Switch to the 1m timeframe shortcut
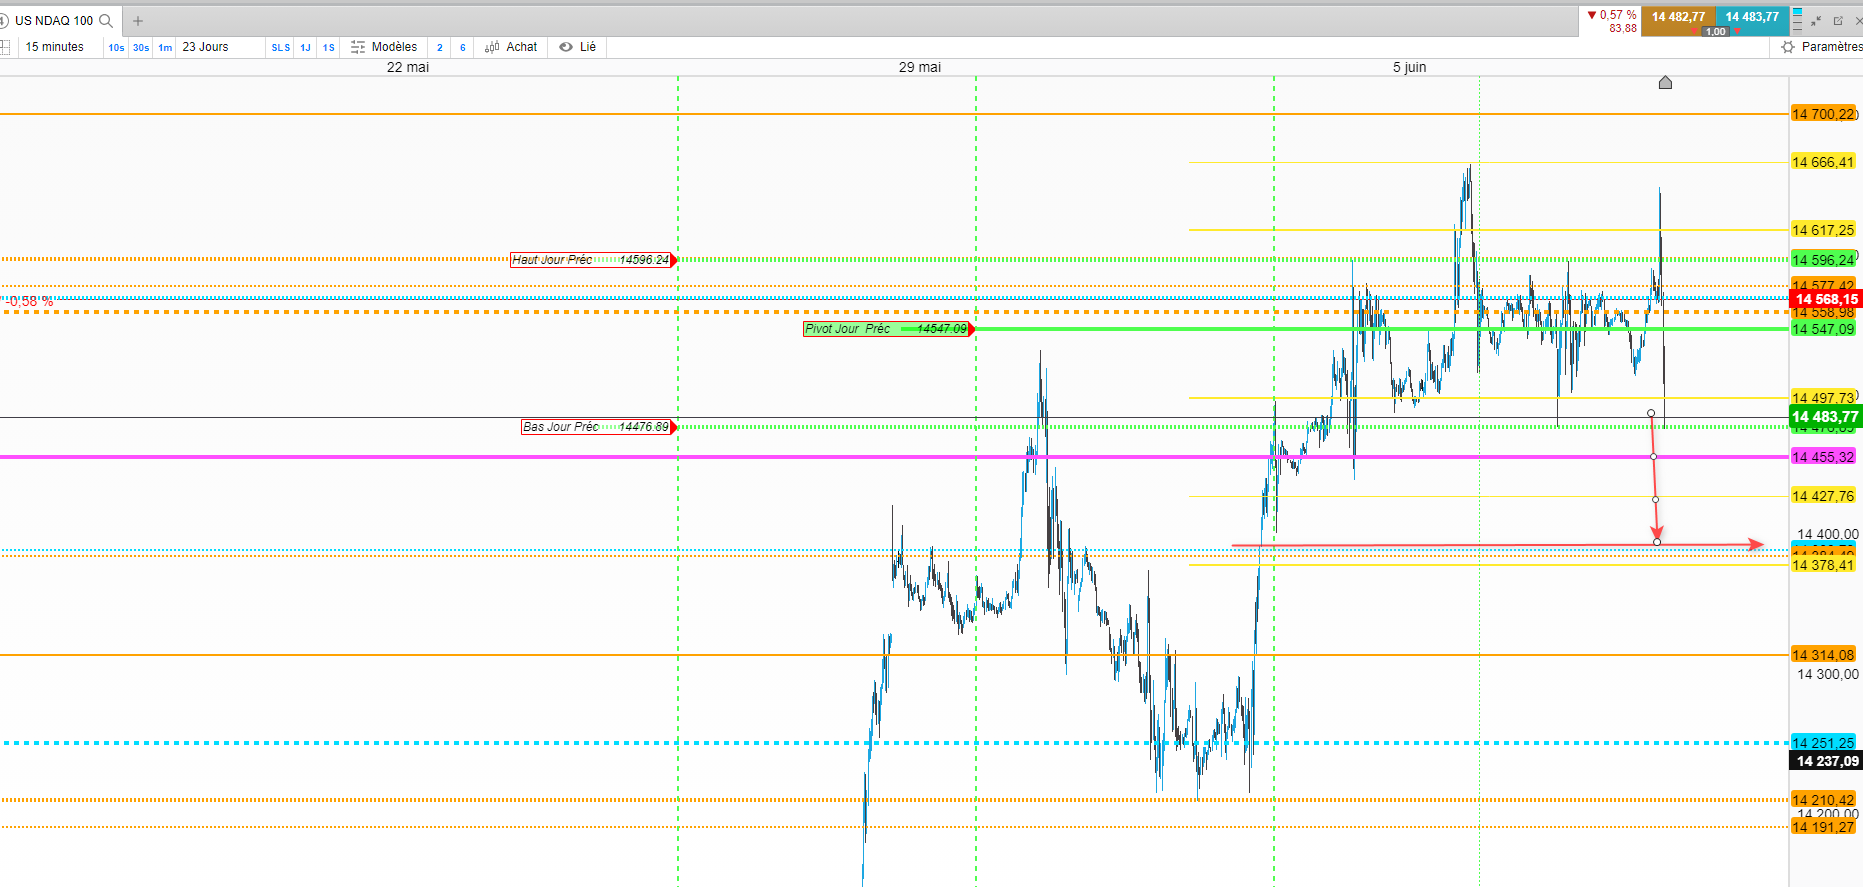1864x887 pixels. (x=165, y=48)
